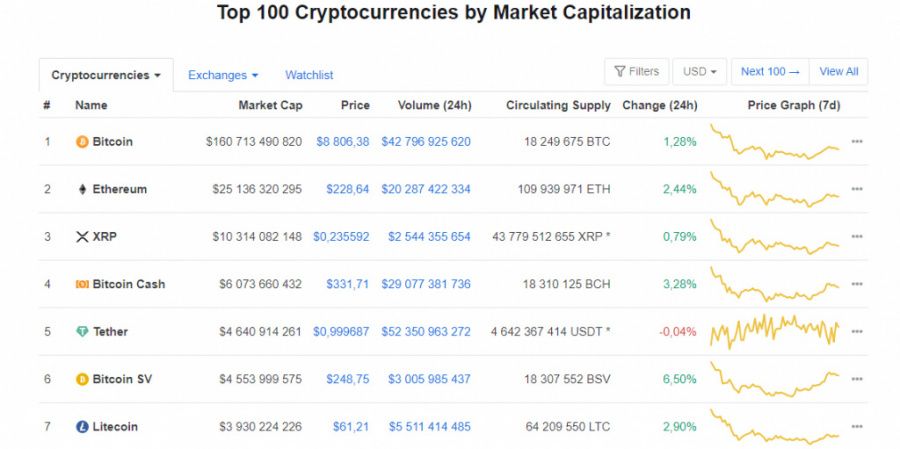Expand the Exchanges dropdown
Viewport: 900px width, 449px height.
[223, 75]
